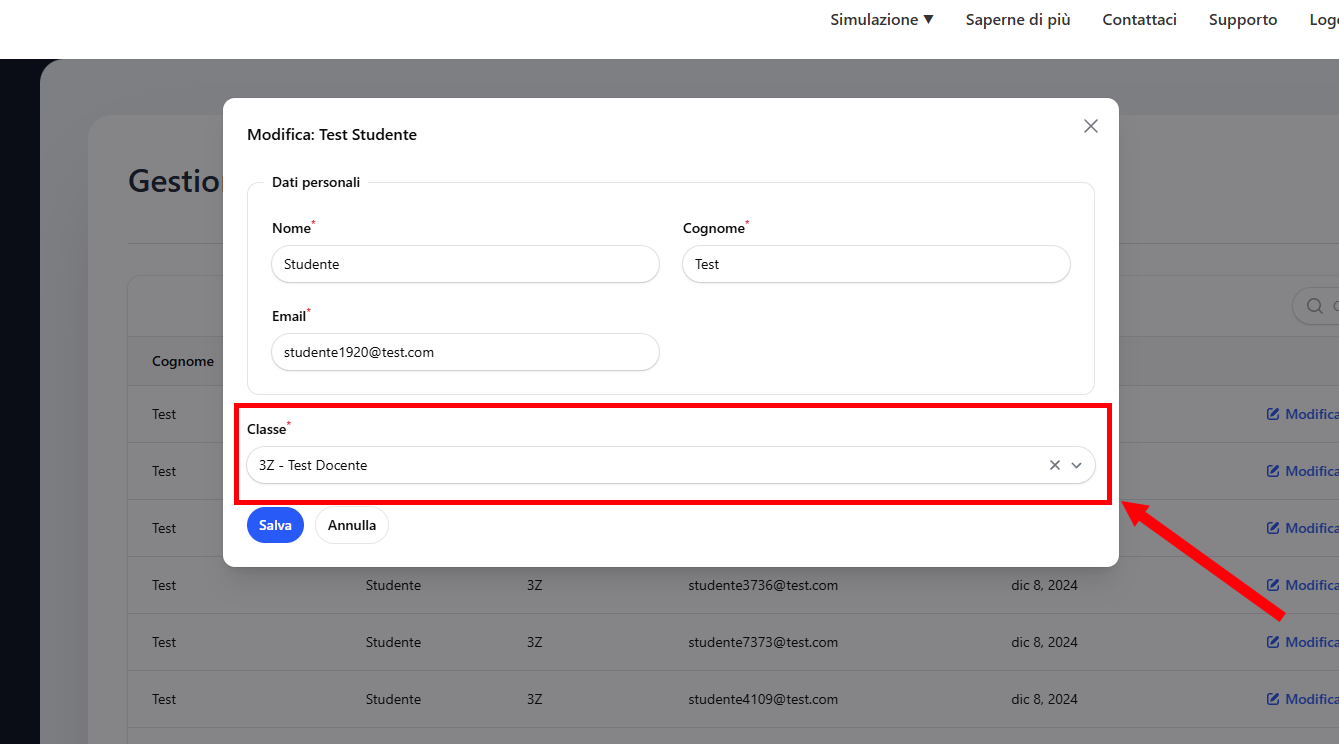Click edit icon in studente4109@test.com row
This screenshot has width=1339, height=744.
pos(1273,699)
